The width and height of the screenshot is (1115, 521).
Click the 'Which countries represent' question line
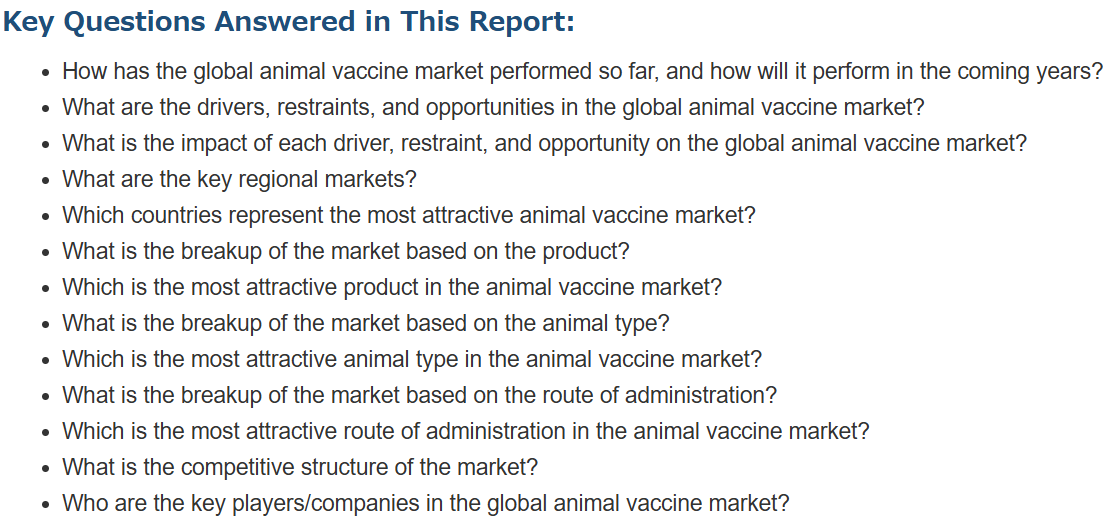pos(409,215)
